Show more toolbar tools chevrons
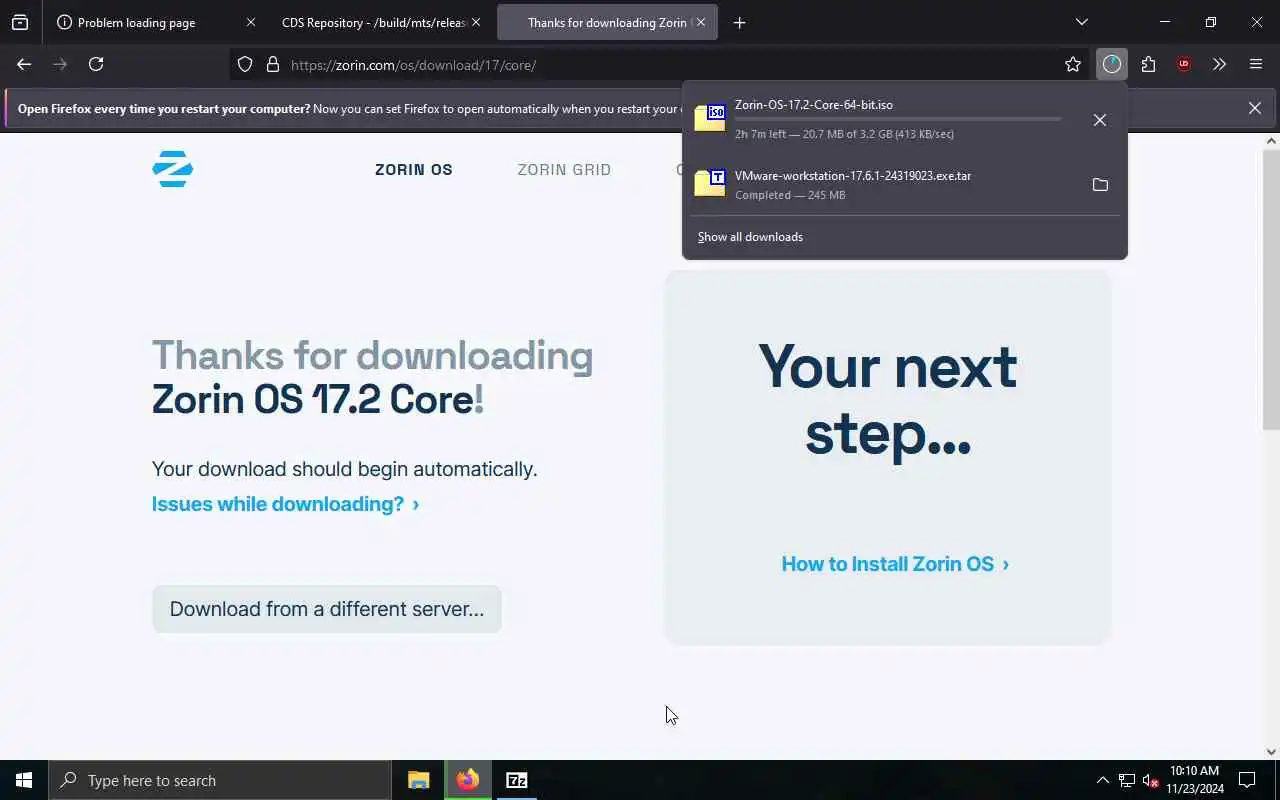1280x800 pixels. coord(1219,65)
